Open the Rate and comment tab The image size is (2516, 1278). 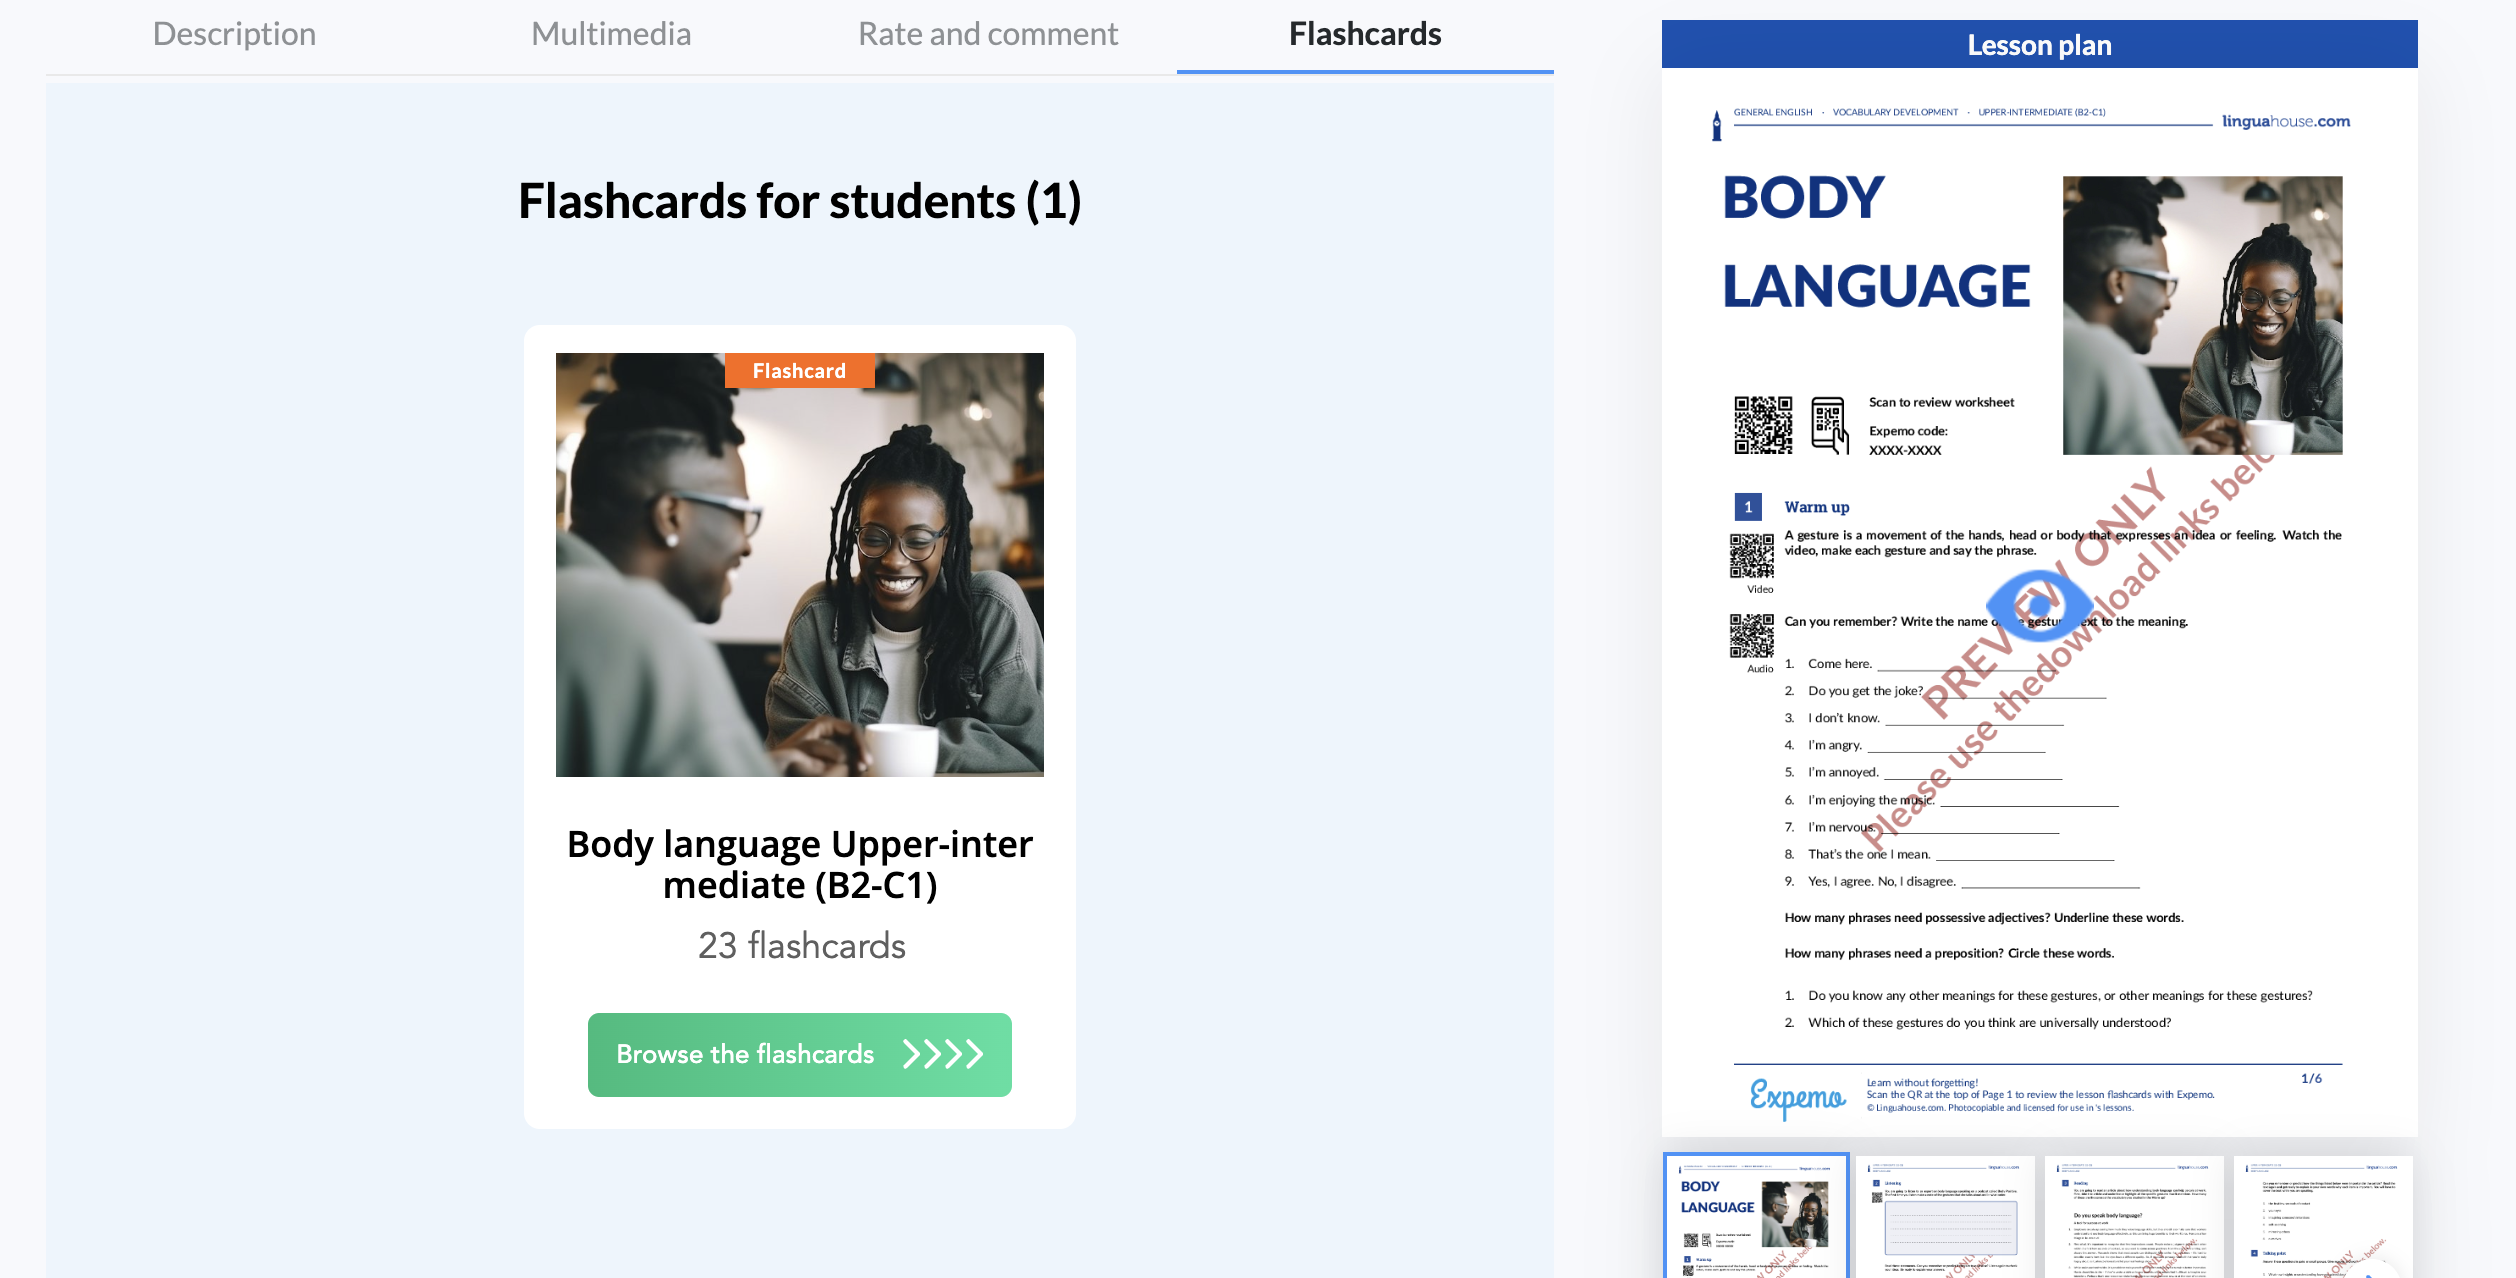(x=988, y=34)
